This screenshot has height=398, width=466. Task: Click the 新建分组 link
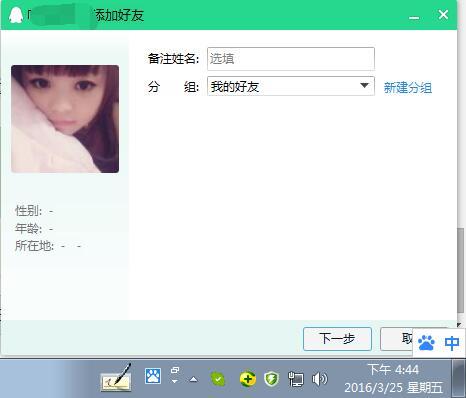tap(408, 88)
